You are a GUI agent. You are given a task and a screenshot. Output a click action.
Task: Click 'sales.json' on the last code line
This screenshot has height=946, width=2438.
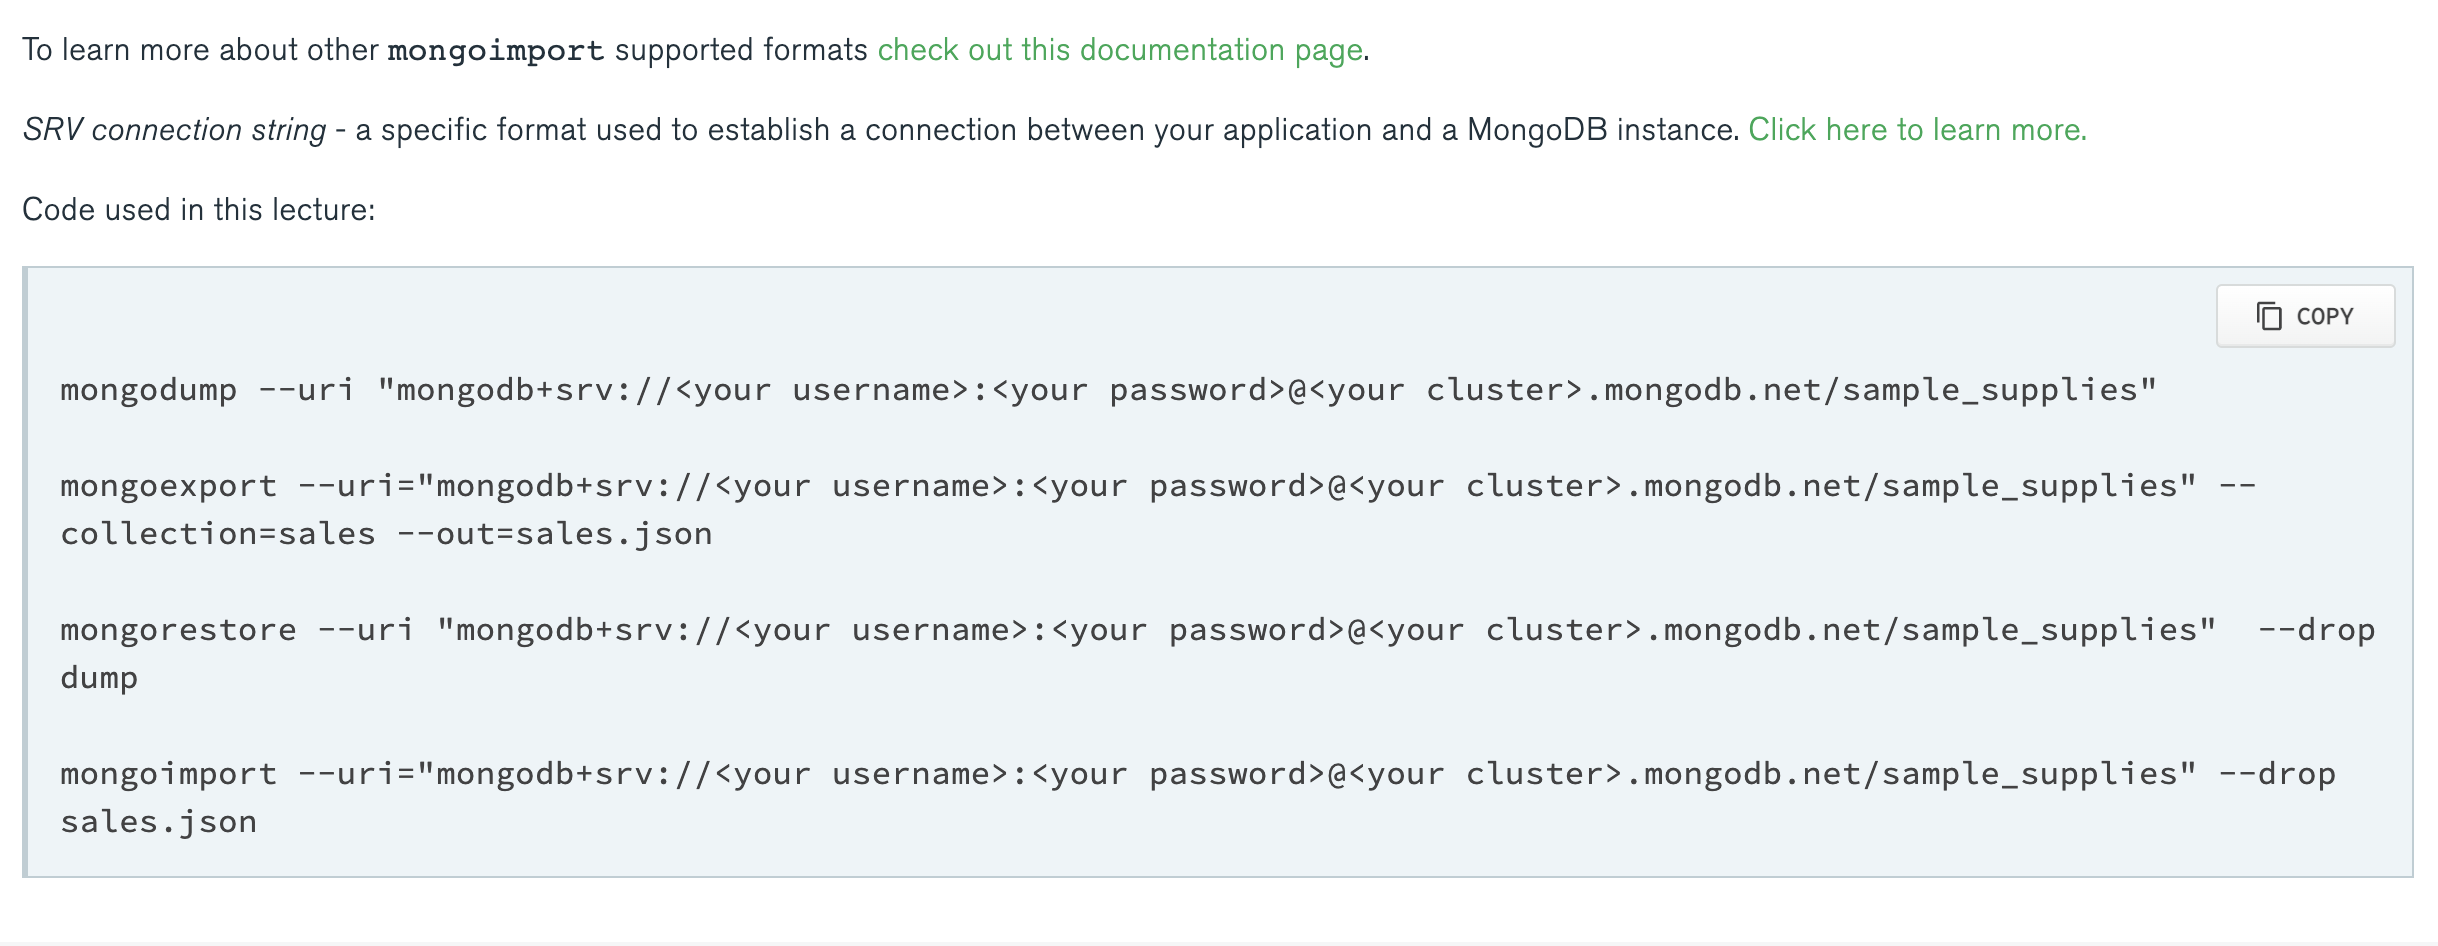click(158, 822)
